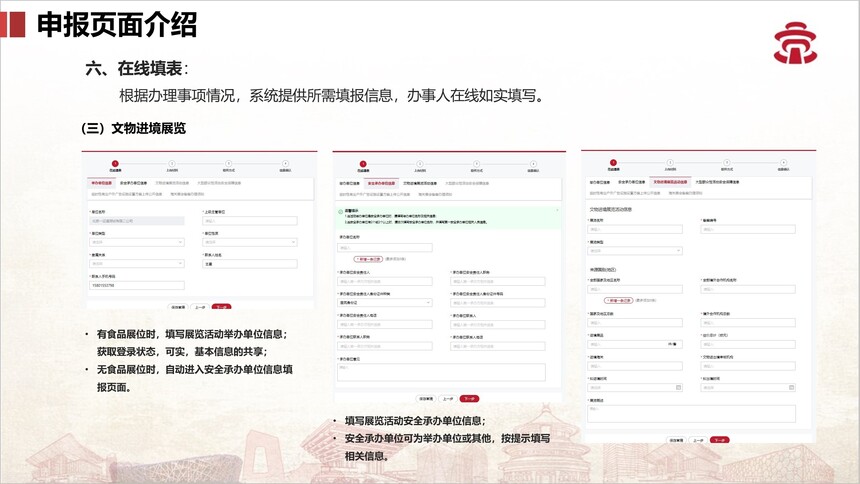Select first tab 举办单位信息 in middle form
Viewport: 860px width, 484px height.
[x=349, y=183]
